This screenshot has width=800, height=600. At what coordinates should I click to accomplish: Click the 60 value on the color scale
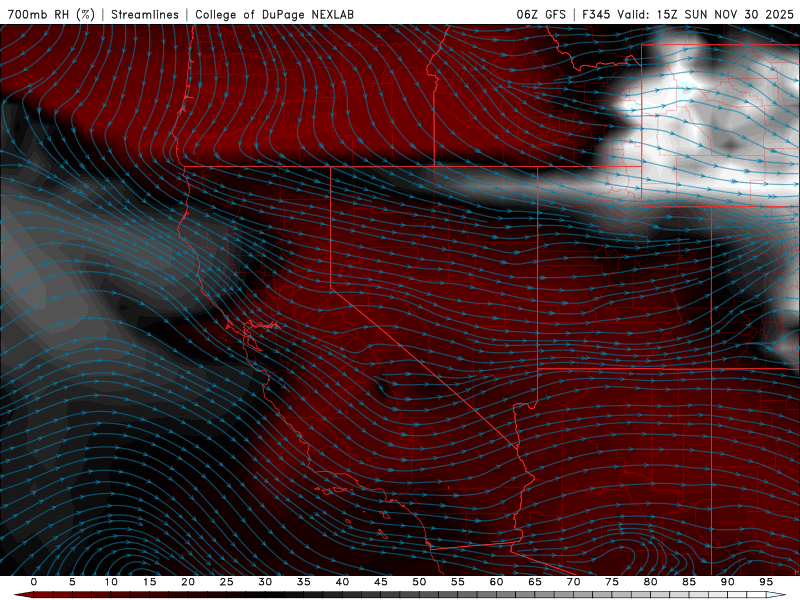pyautogui.click(x=496, y=582)
